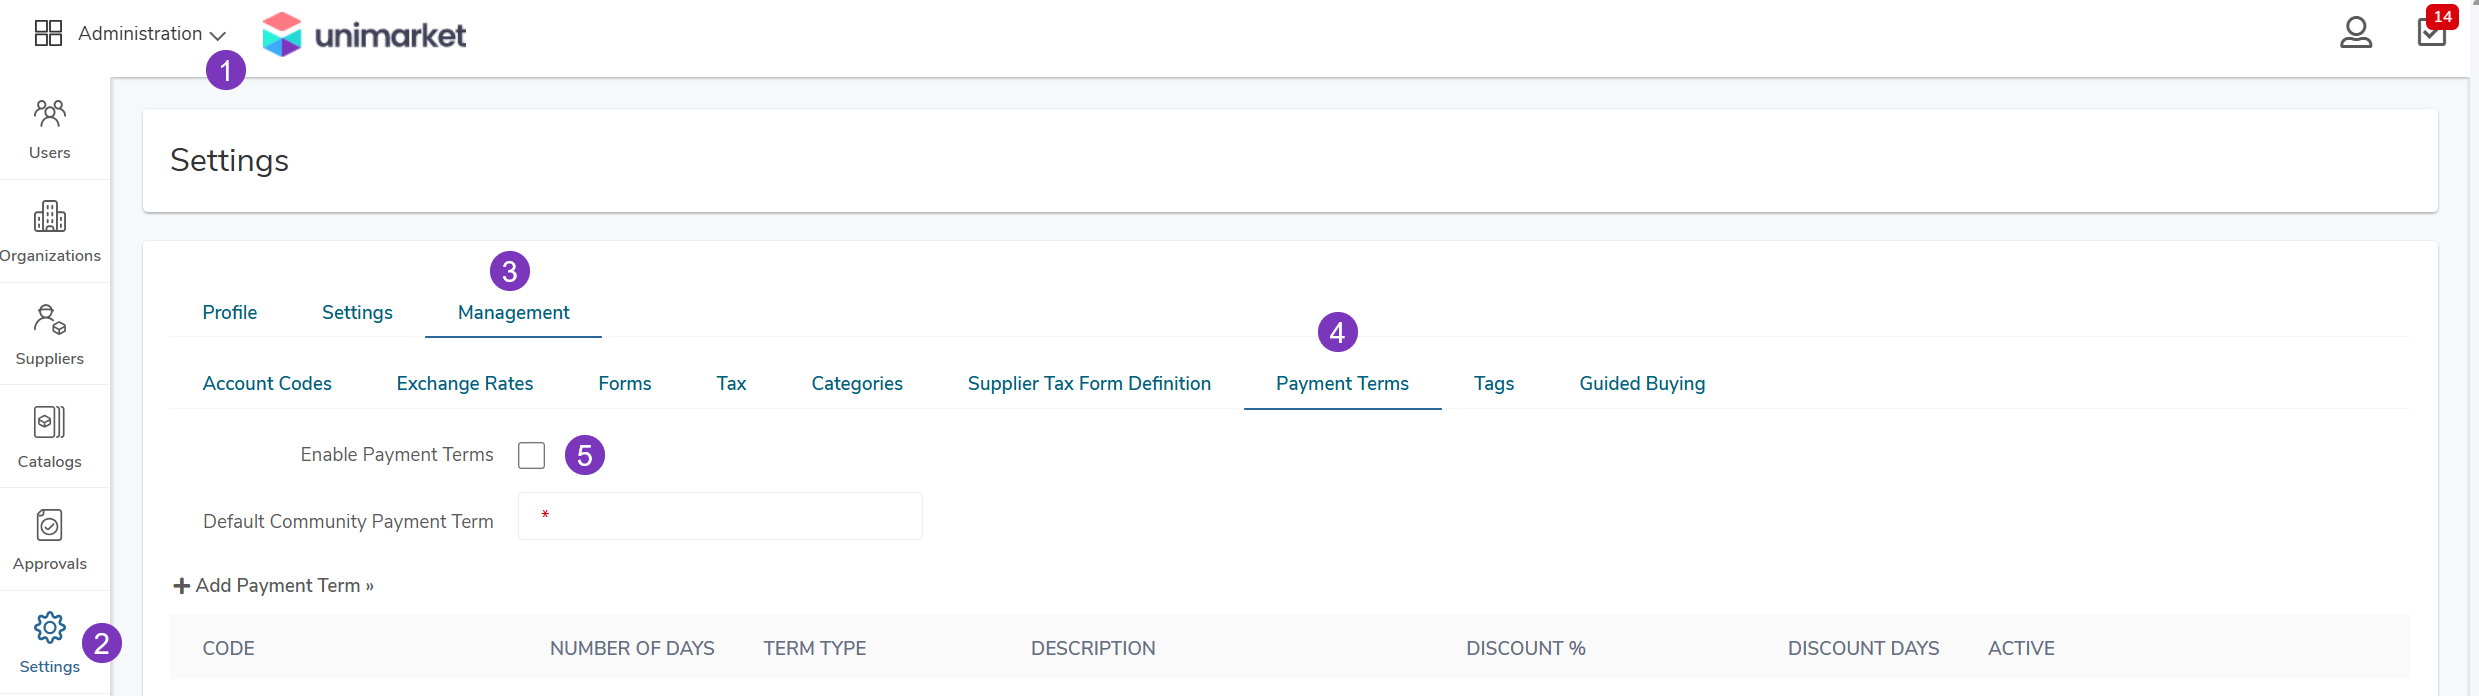Viewport: 2479px width, 696px height.
Task: Click the CODE column header
Action: coord(229,648)
